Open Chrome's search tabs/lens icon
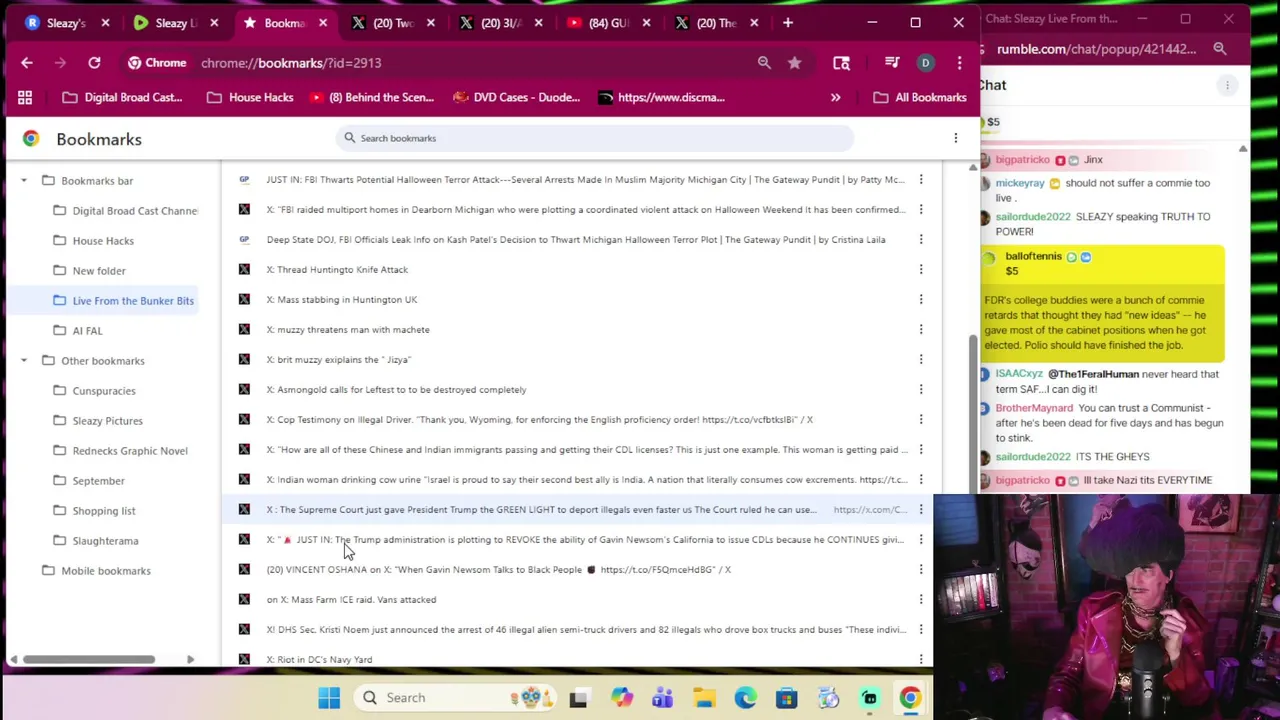This screenshot has height=720, width=1280. pos(841,63)
